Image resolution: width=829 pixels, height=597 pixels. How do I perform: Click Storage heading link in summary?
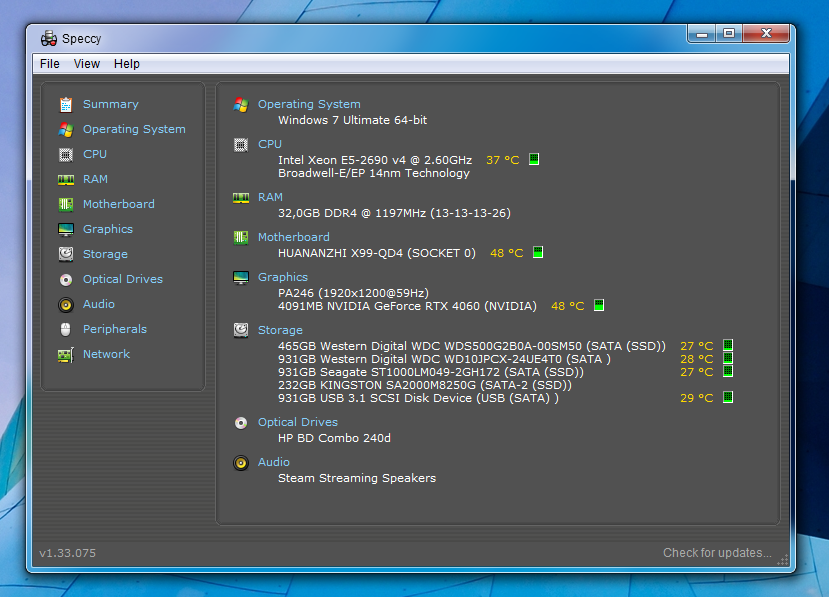point(280,330)
